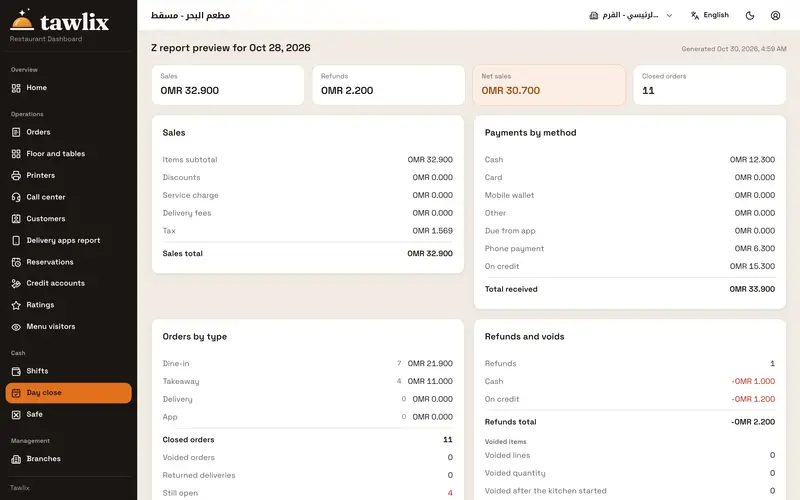The height and width of the screenshot is (500, 800).
Task: Click the Floor and tables icon
Action: coord(16,154)
